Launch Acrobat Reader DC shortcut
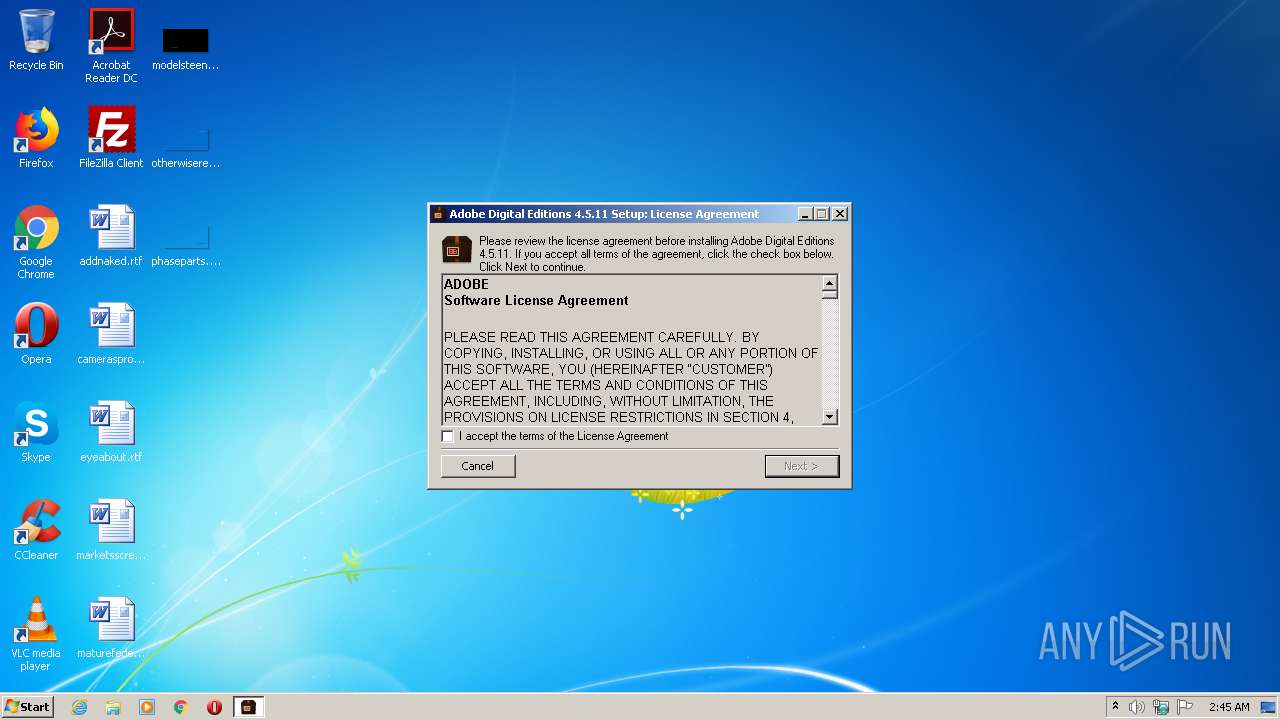The image size is (1280, 720). click(x=111, y=46)
